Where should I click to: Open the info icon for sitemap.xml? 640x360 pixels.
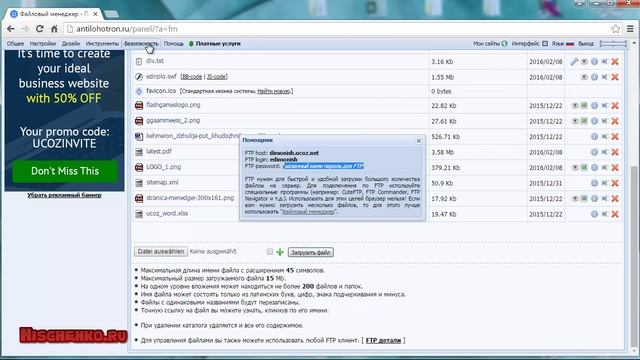coord(594,183)
